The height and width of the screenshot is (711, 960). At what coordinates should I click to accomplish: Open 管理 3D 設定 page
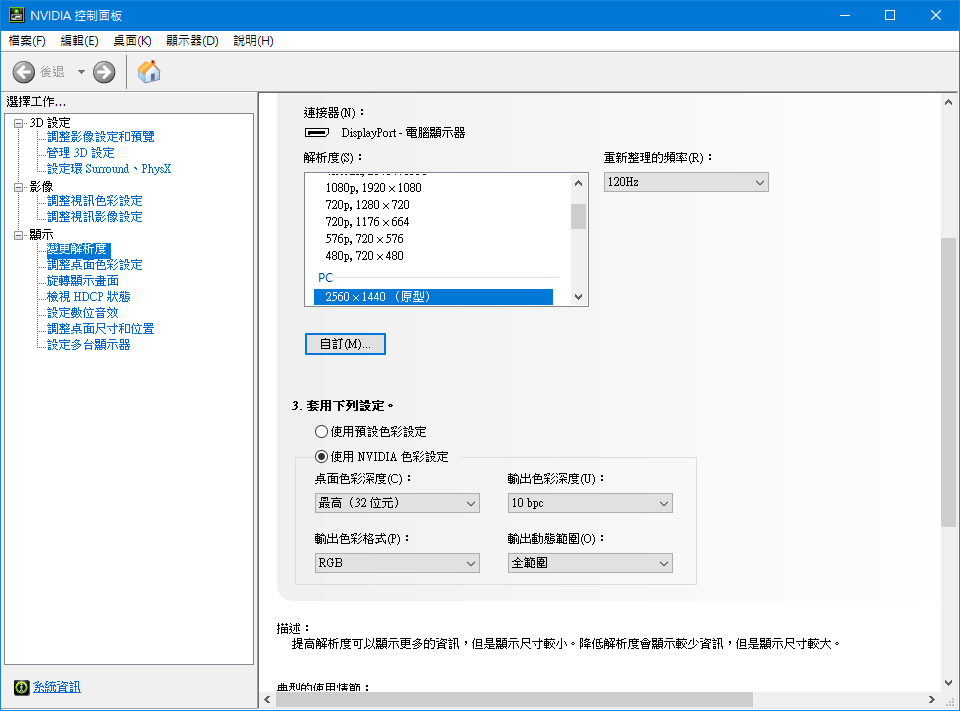[x=81, y=152]
